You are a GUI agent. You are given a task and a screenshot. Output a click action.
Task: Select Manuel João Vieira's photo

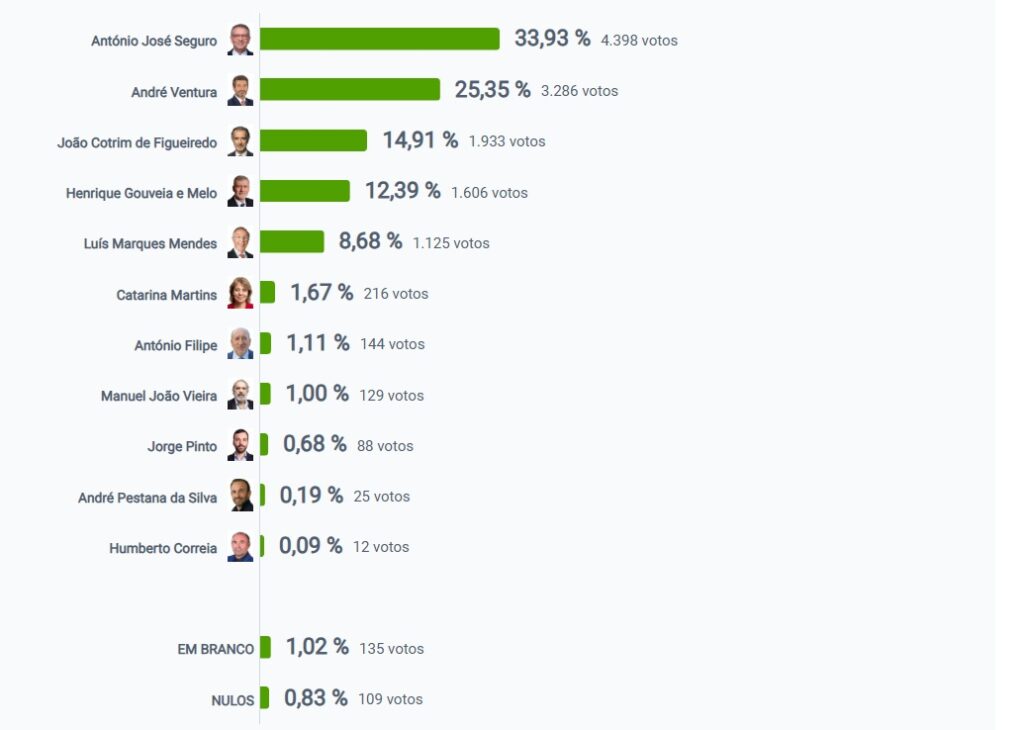[x=240, y=395]
